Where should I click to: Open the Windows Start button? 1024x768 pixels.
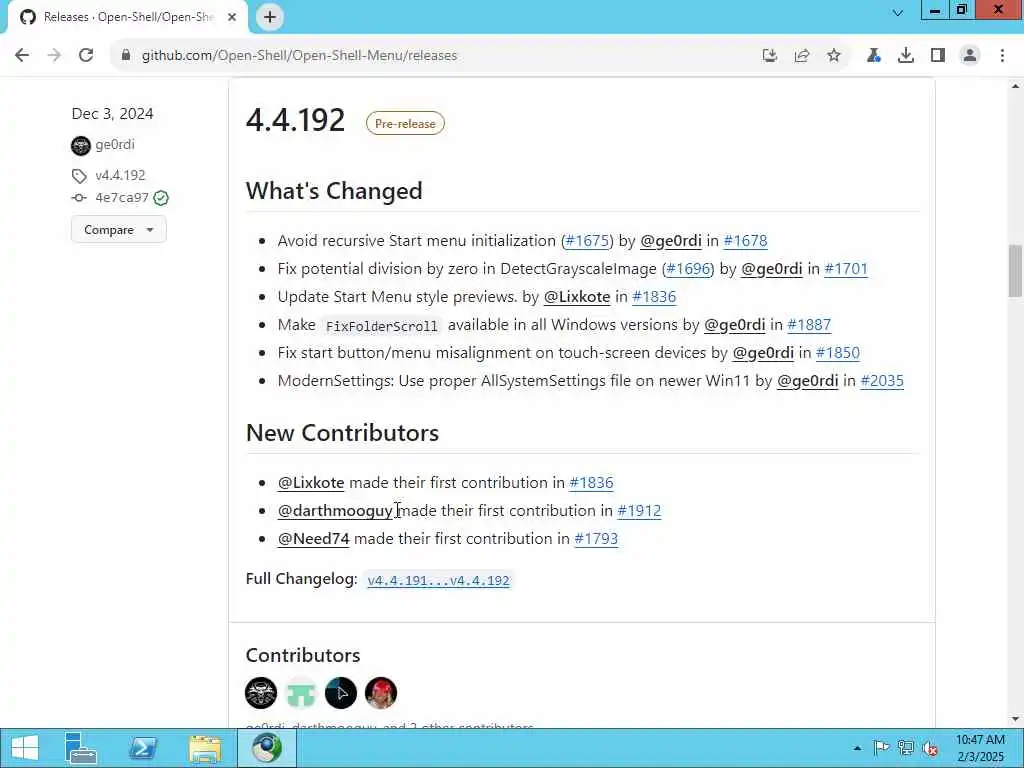(25, 748)
